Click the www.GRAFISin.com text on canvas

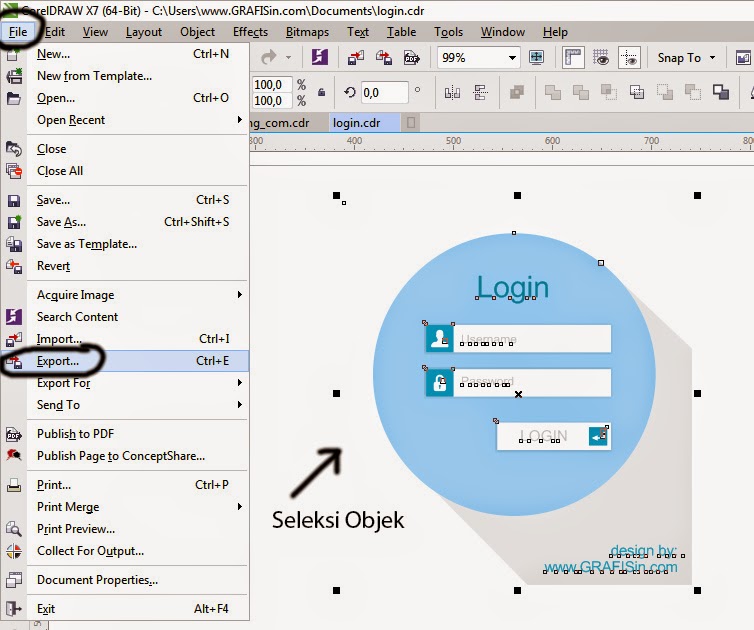click(611, 567)
